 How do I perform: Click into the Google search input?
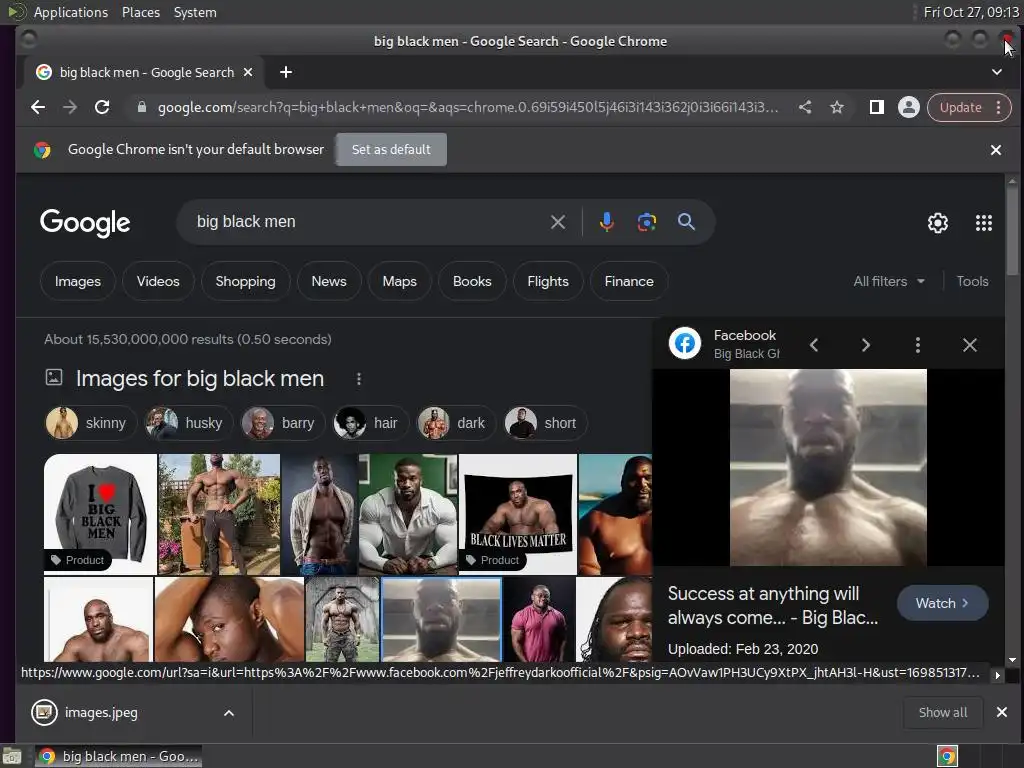pos(369,222)
